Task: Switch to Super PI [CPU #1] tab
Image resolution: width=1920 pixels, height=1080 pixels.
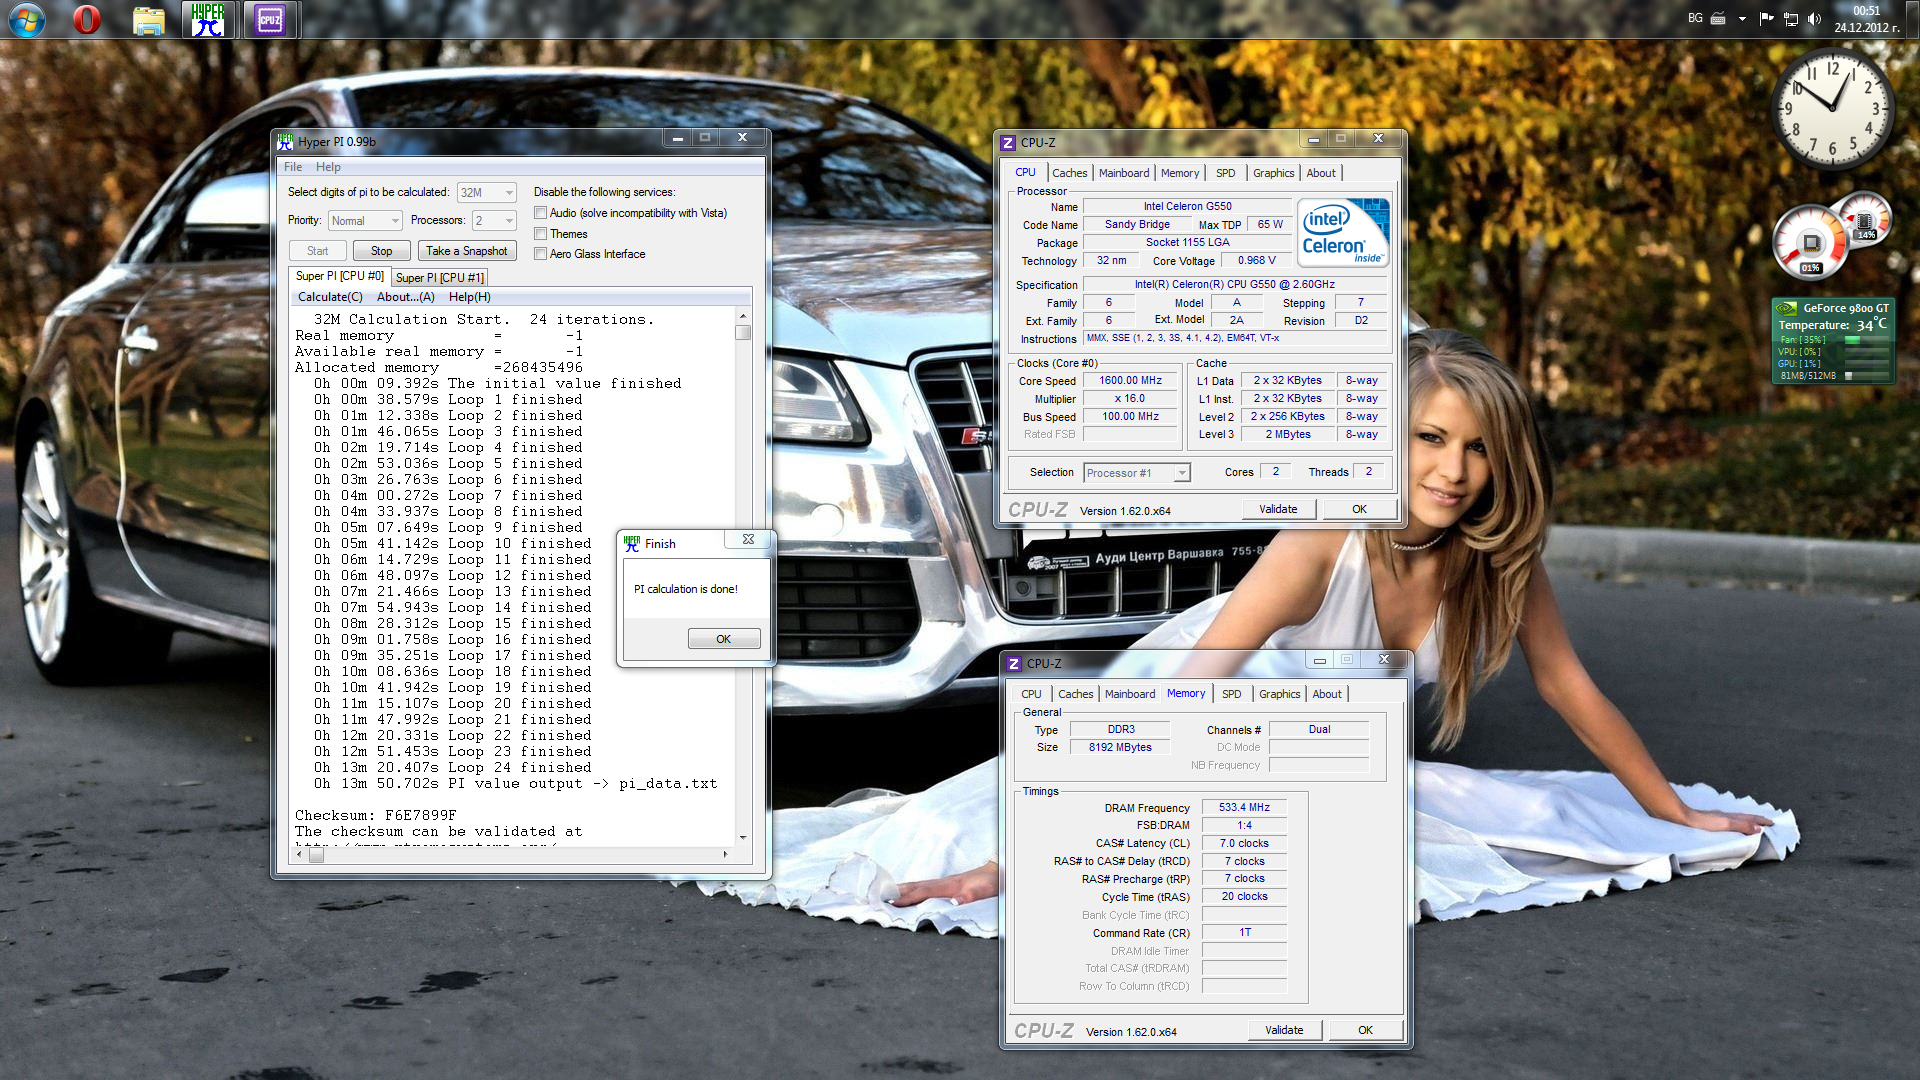Action: (x=439, y=278)
